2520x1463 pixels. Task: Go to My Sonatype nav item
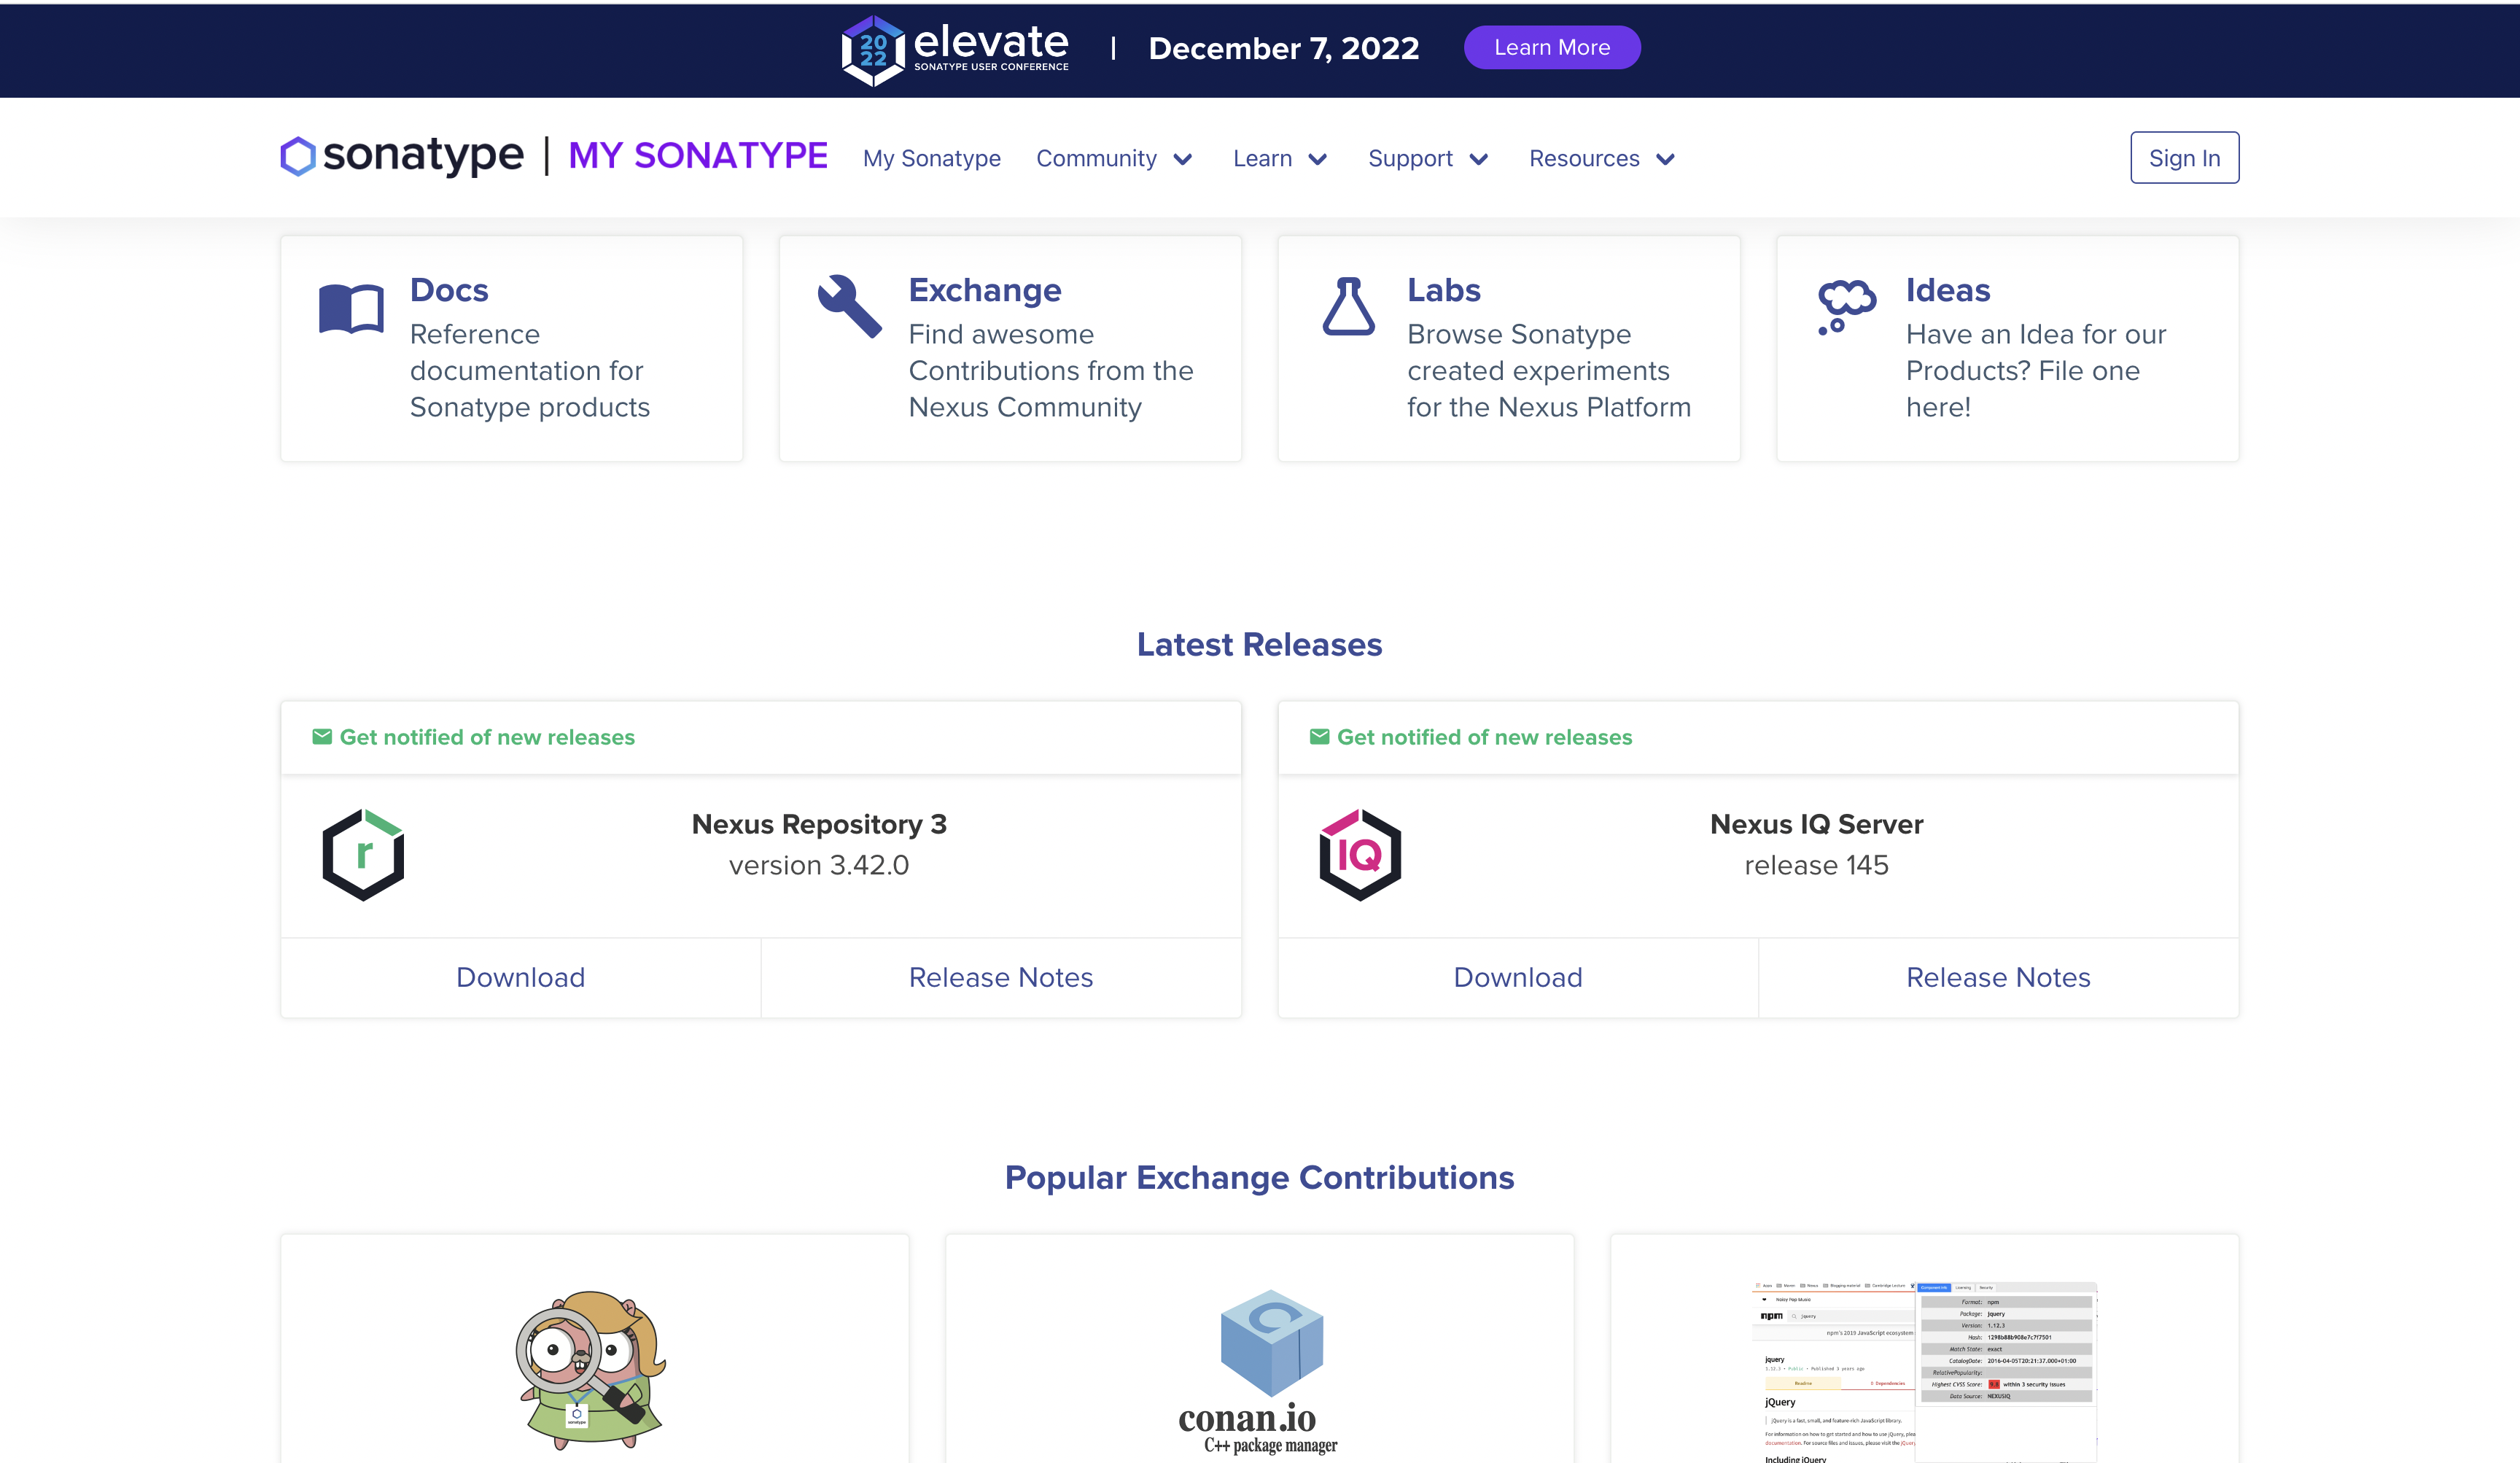pos(931,158)
